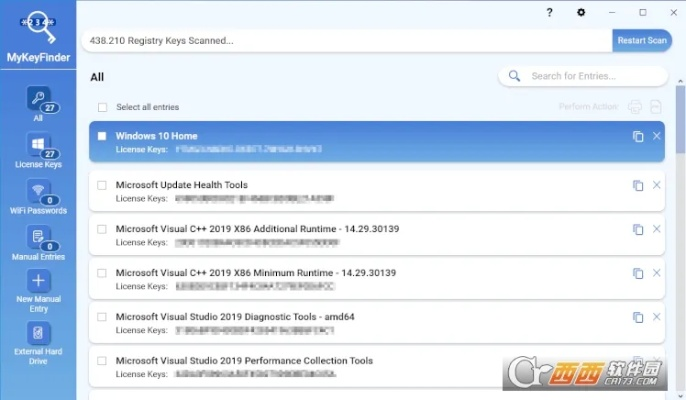Copy the Windows 10 Home license key

tap(637, 136)
